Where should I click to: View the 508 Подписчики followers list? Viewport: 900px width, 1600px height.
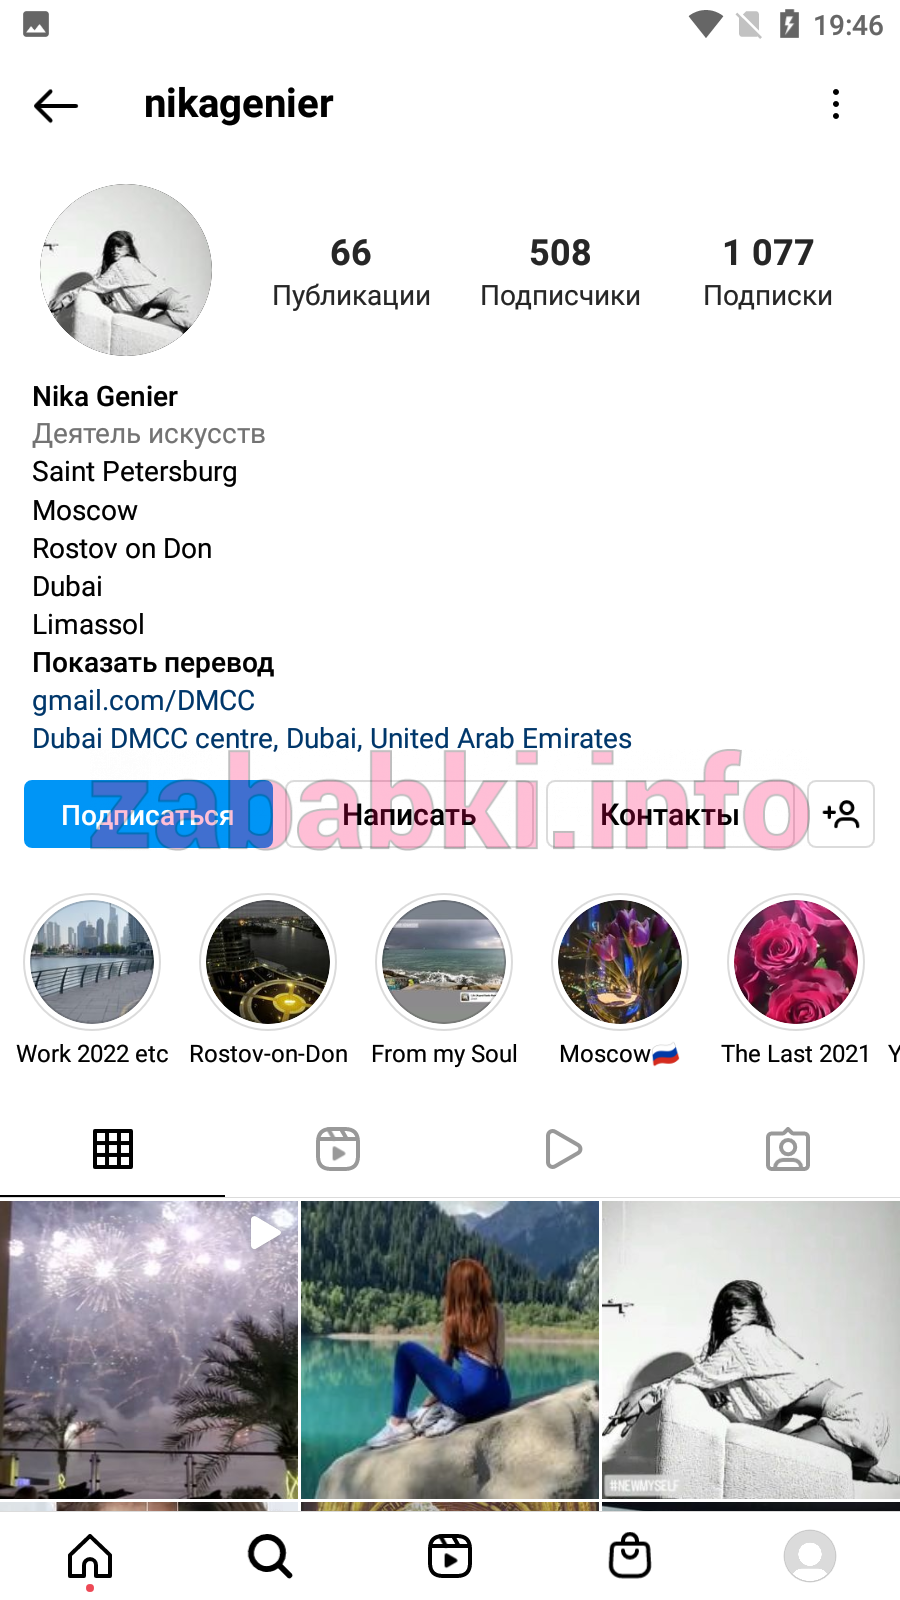click(560, 272)
